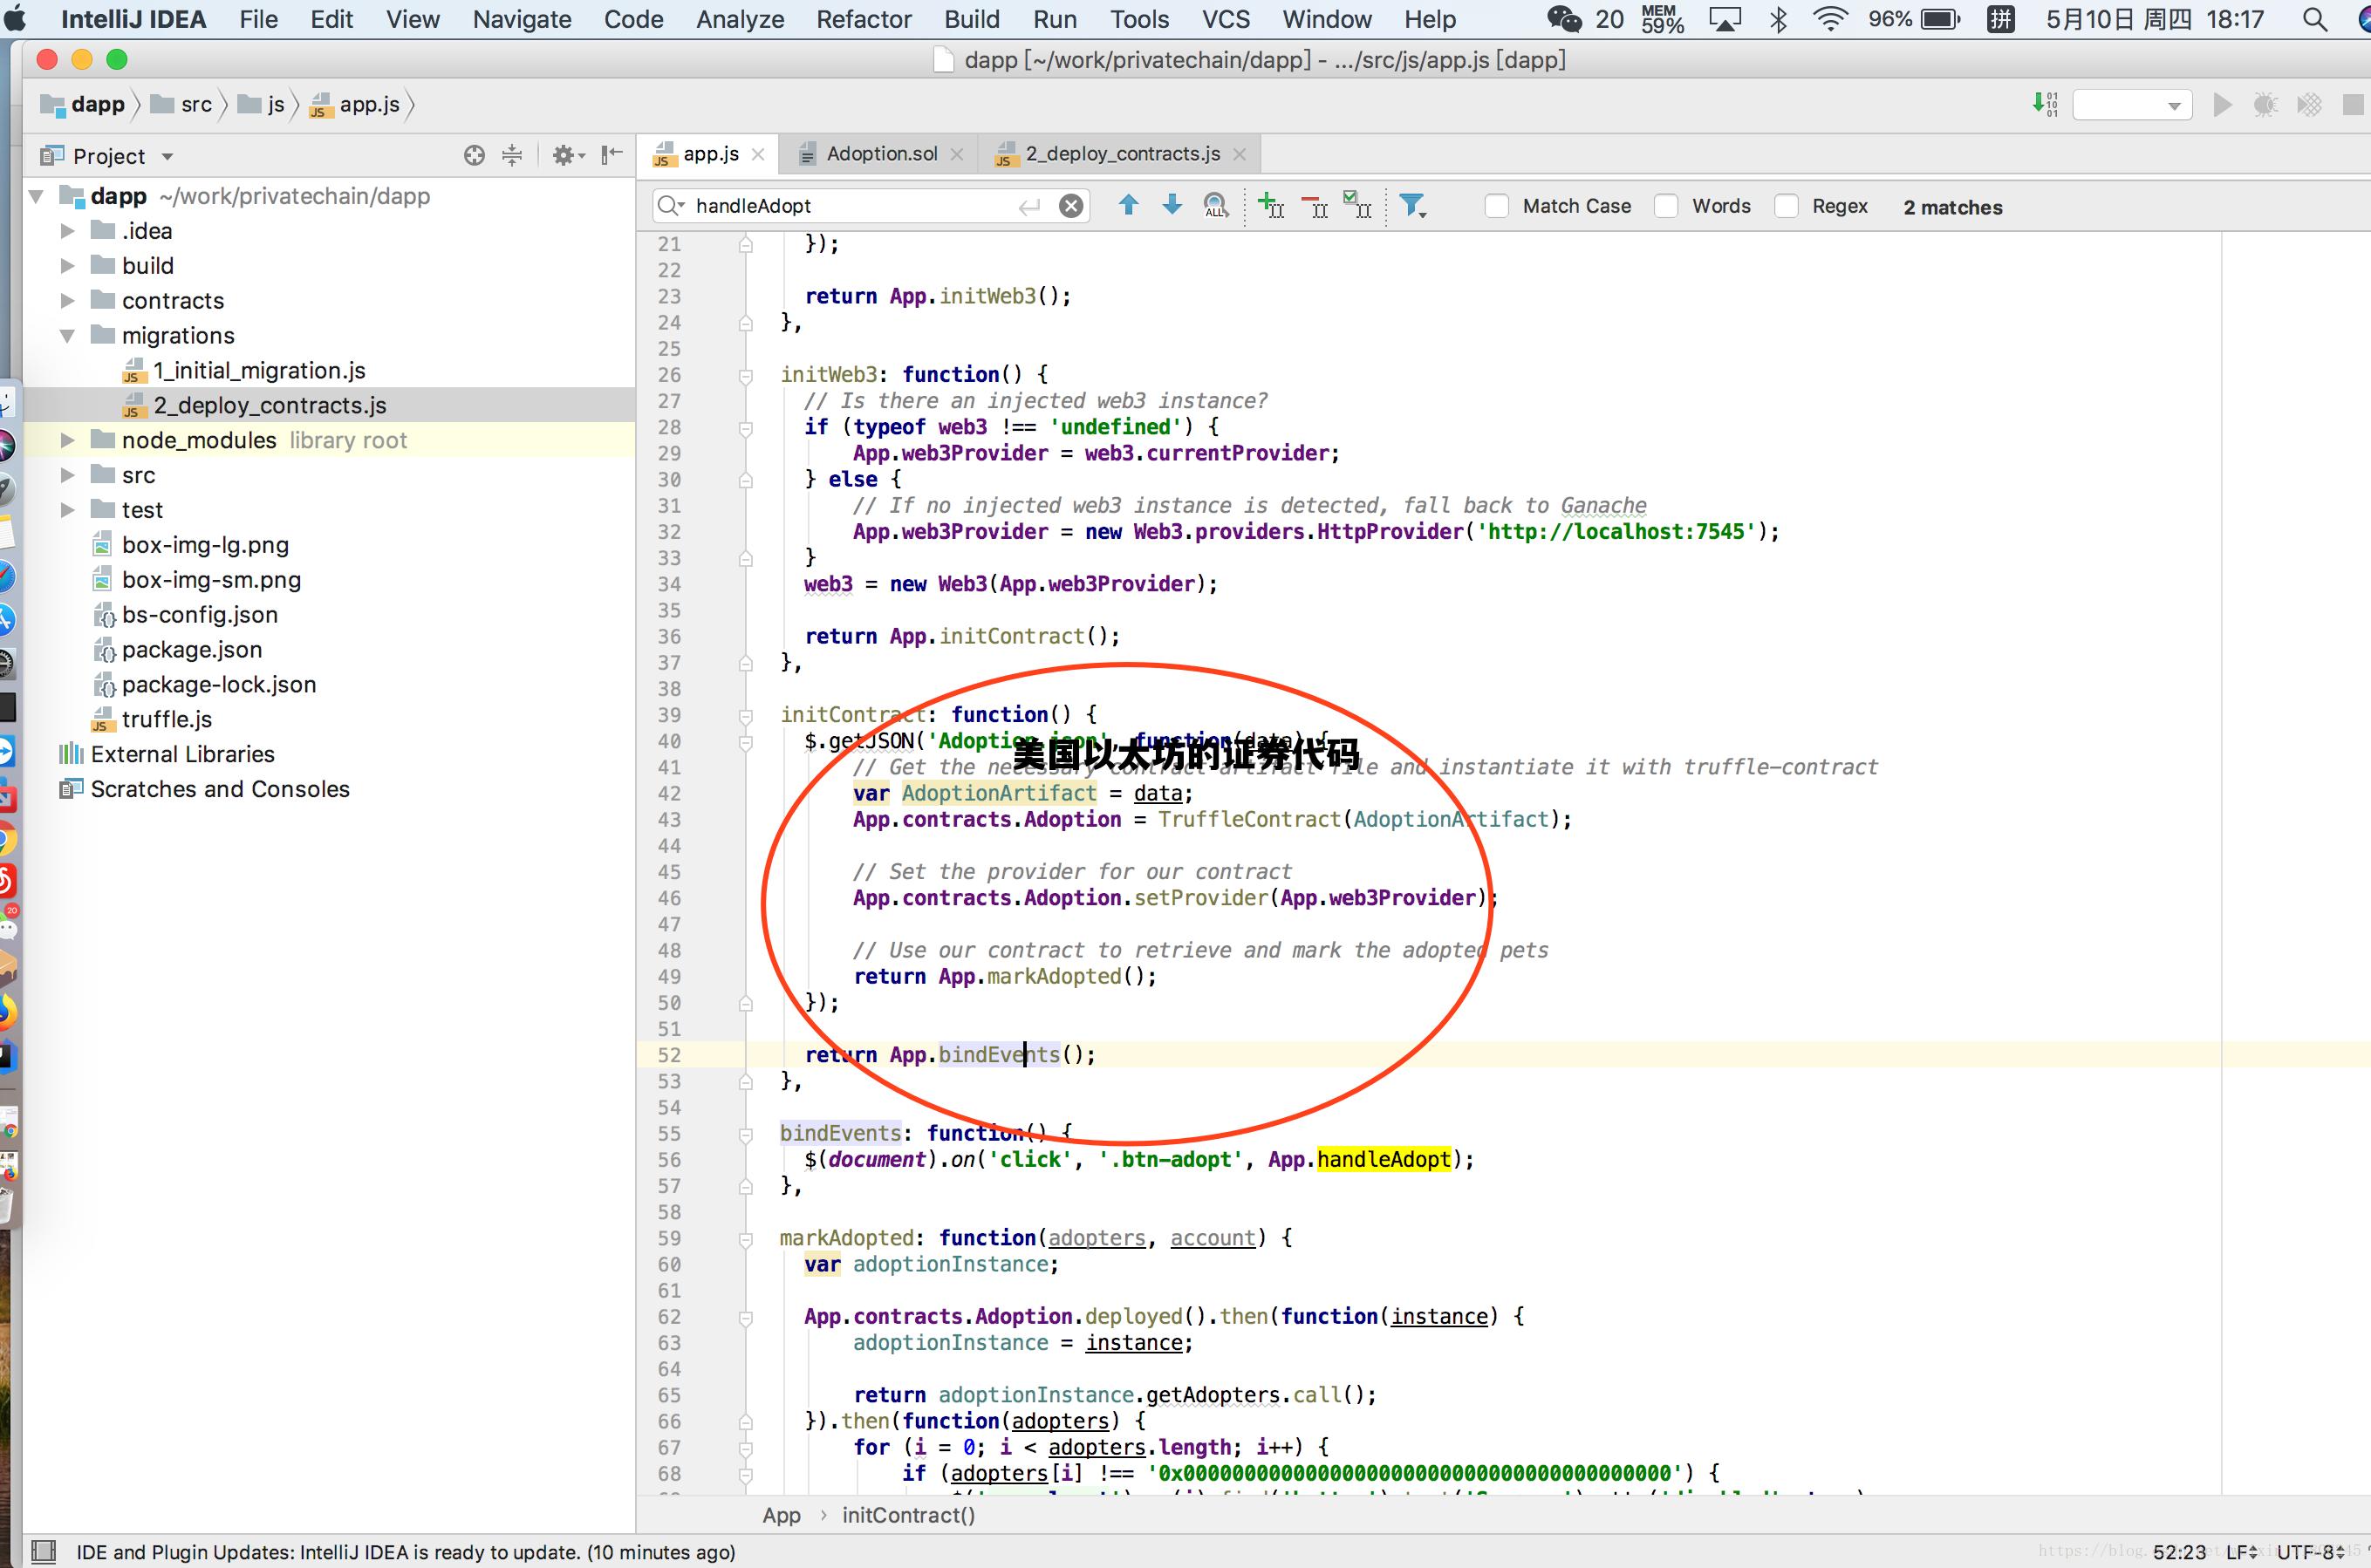Jump to previous search occurrence with up arrow
This screenshot has height=1568, width=2371.
point(1128,205)
